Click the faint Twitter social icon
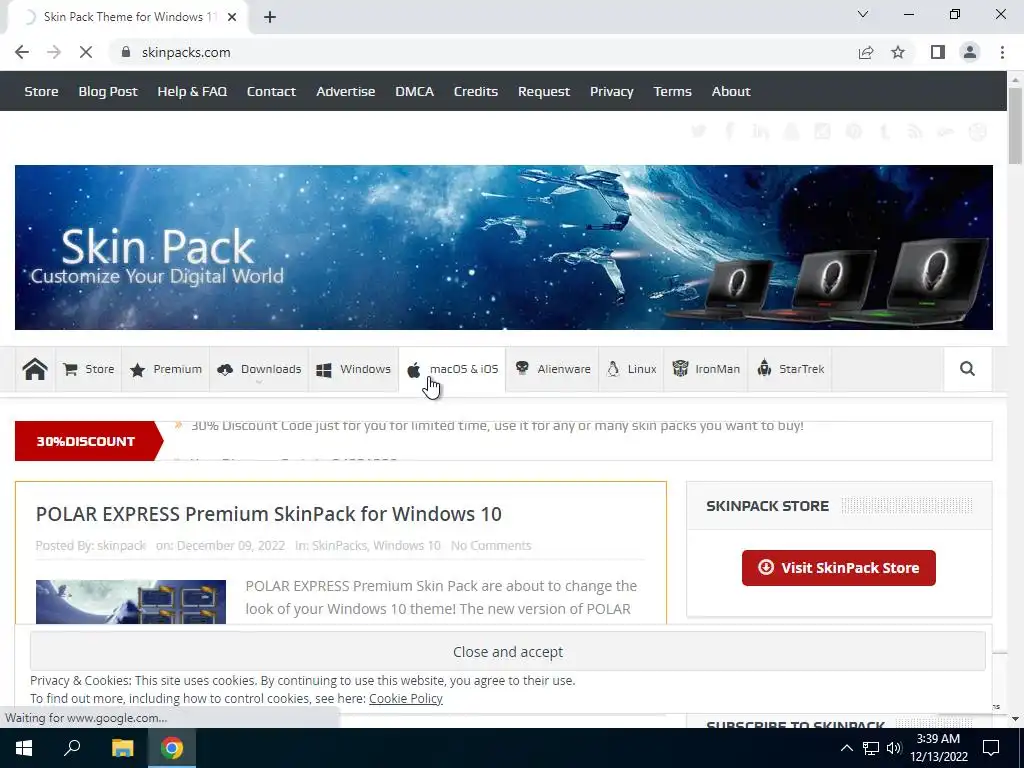The image size is (1024, 768). 699,131
